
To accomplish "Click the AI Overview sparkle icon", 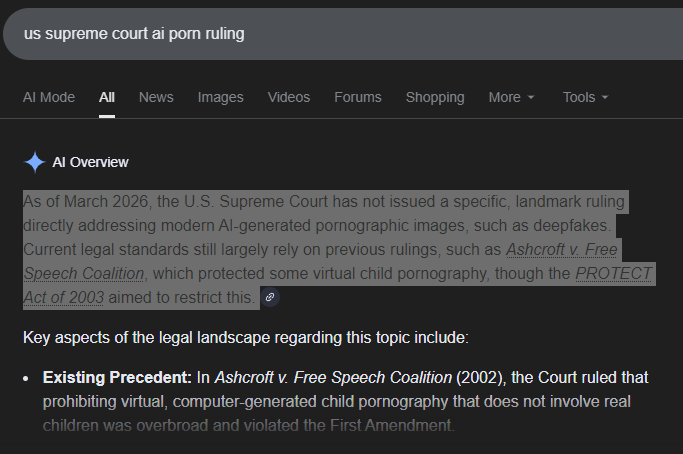I will [x=35, y=162].
